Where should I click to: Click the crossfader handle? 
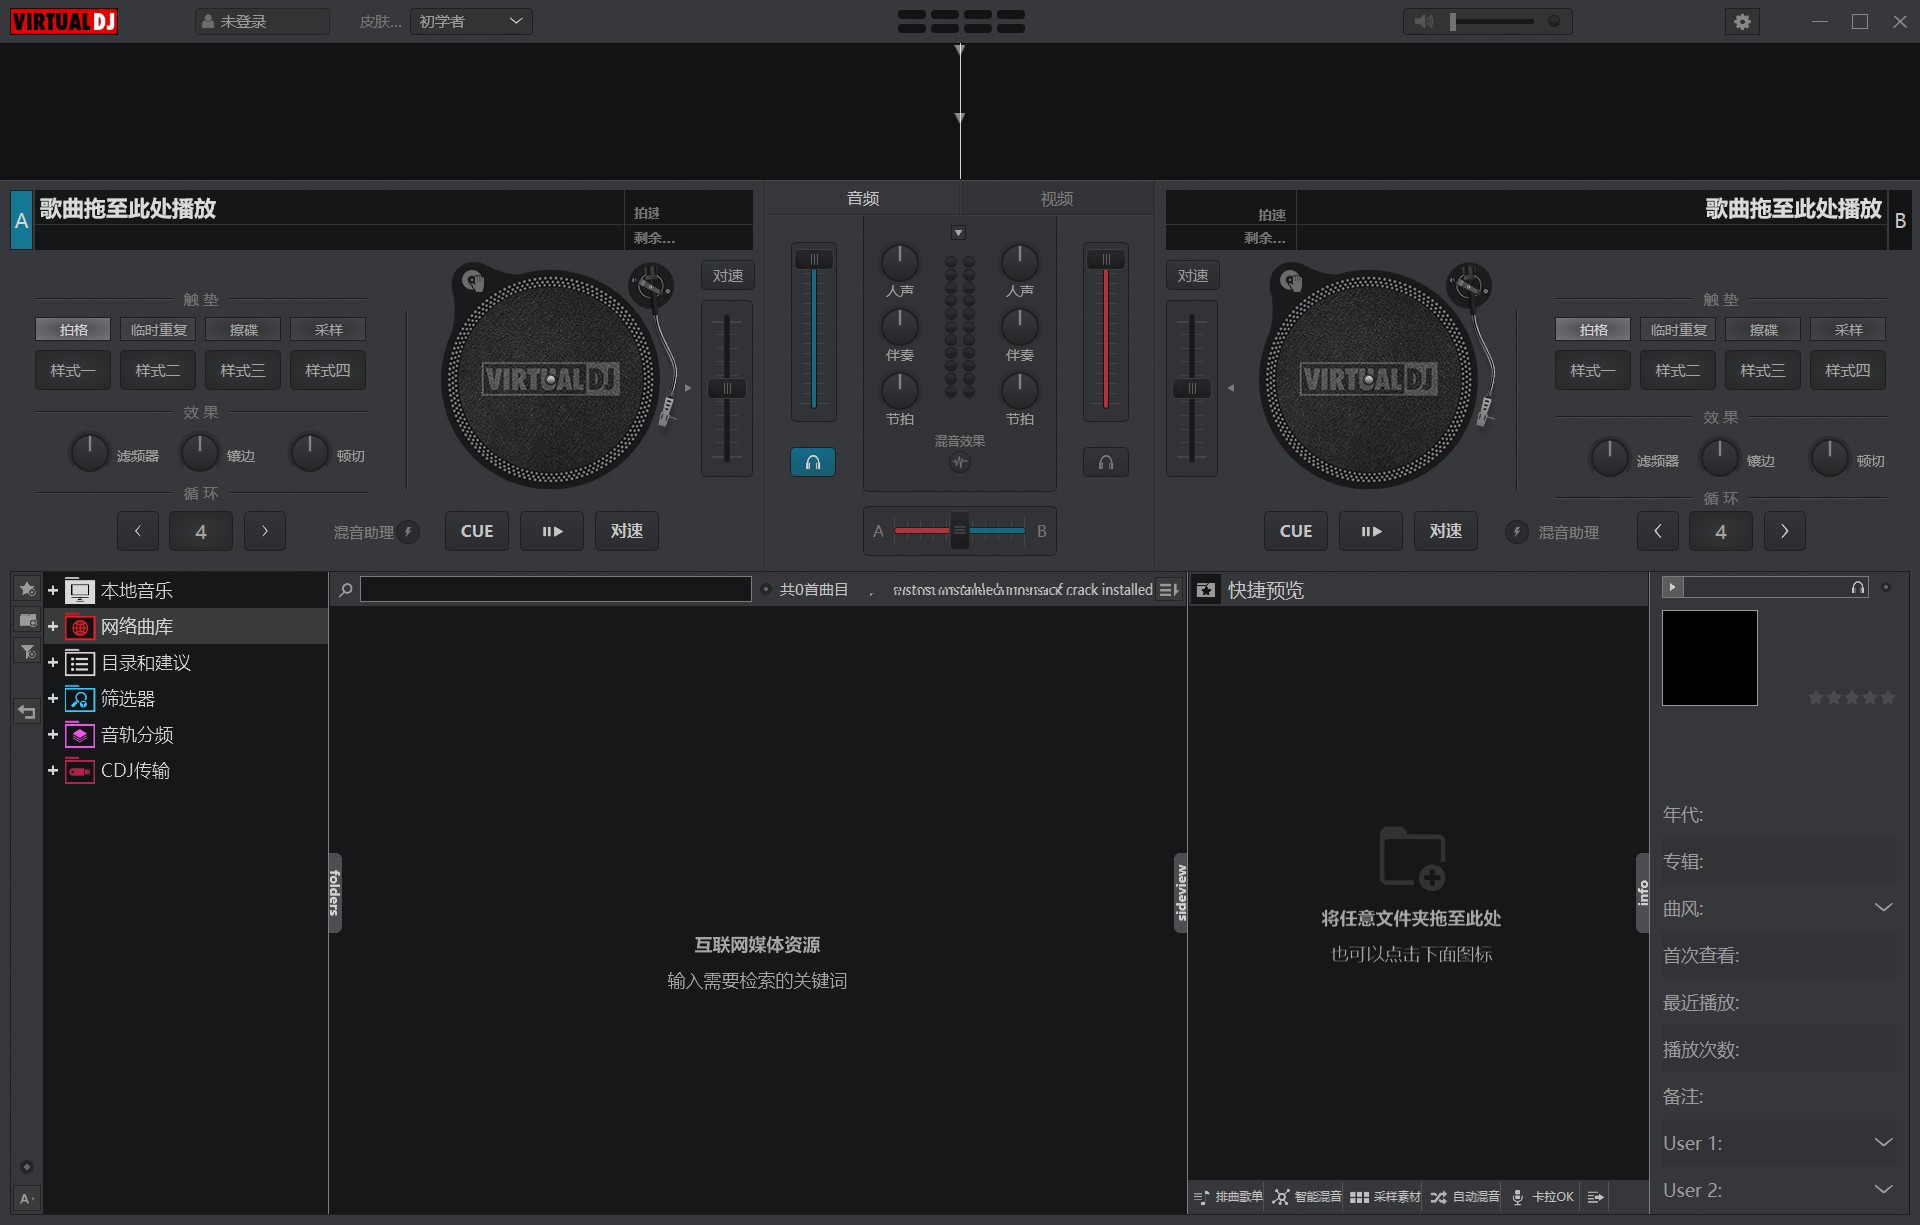pos(960,531)
